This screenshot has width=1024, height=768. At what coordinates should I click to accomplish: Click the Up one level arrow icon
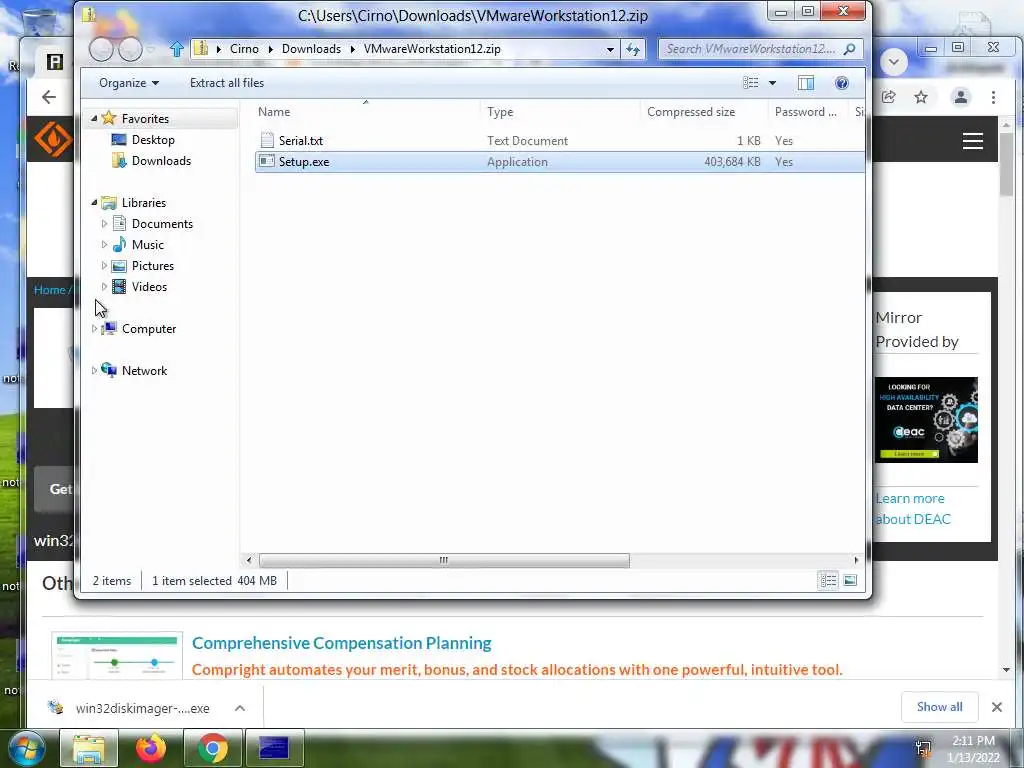(176, 49)
